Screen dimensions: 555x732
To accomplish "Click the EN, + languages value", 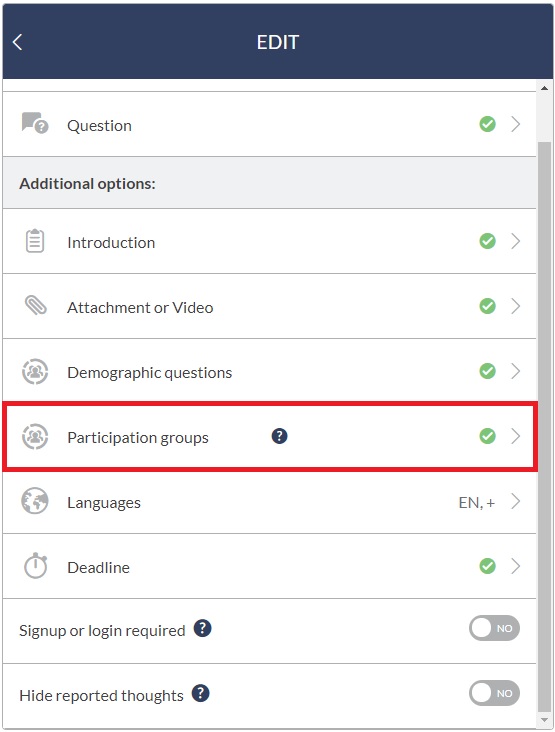I will point(477,502).
